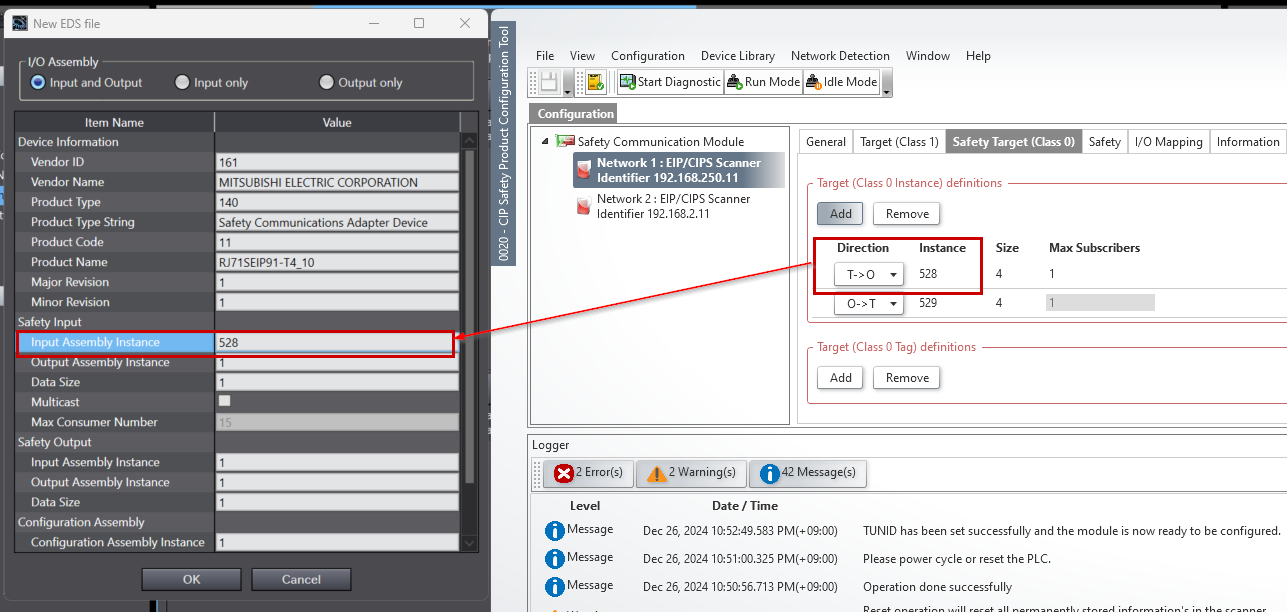Click the yellow configuration check icon in the toolbar

click(x=595, y=82)
